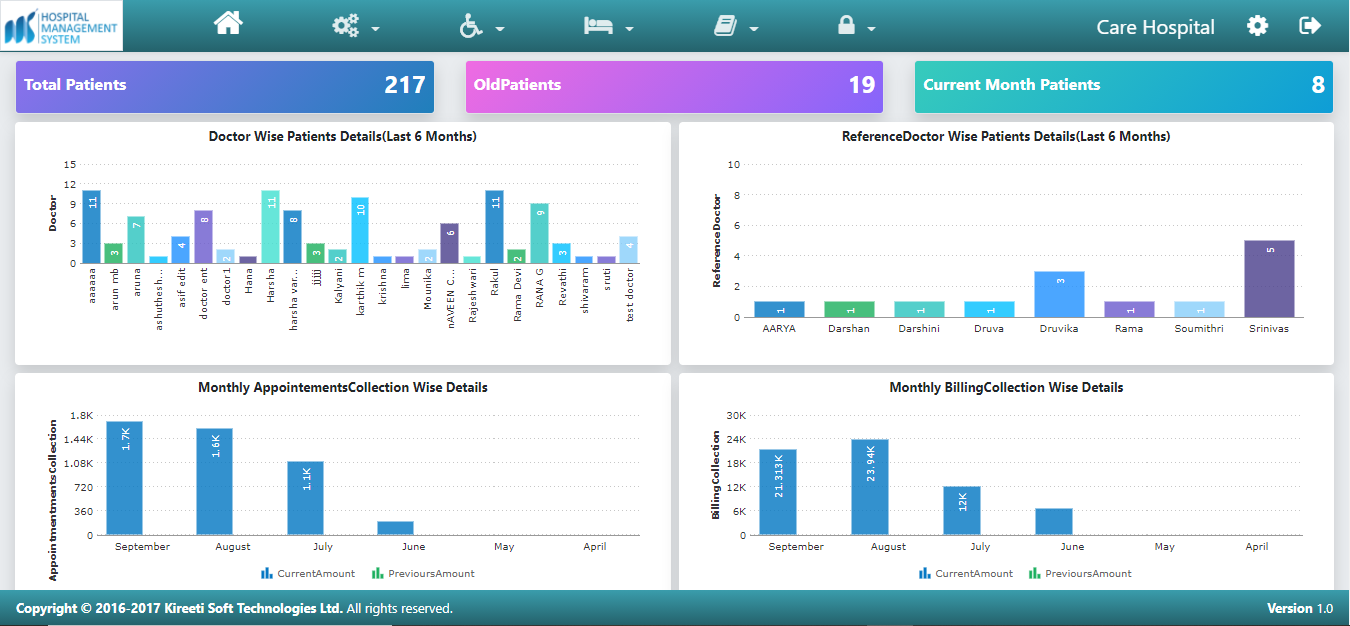The image size is (1350, 626).
Task: Open the wheelchair patient menu icon
Action: (472, 26)
